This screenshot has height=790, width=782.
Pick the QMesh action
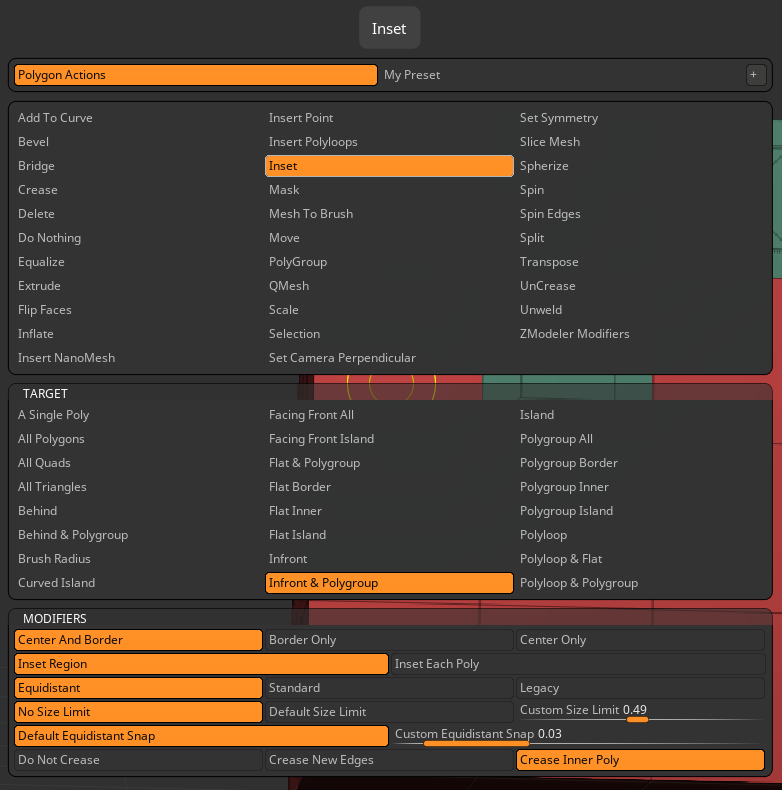289,286
